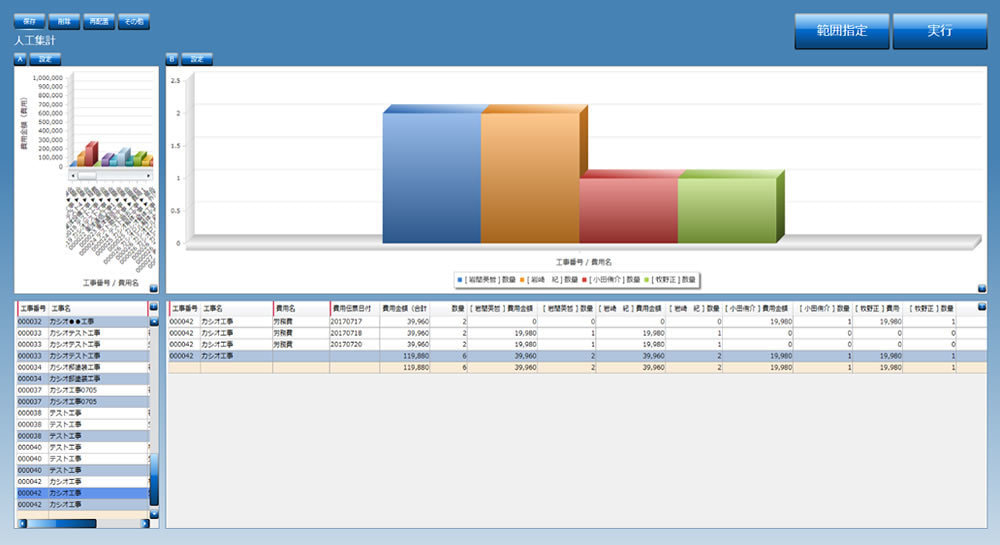Open 設定 for chart panel A
1000x545 pixels.
pos(46,58)
